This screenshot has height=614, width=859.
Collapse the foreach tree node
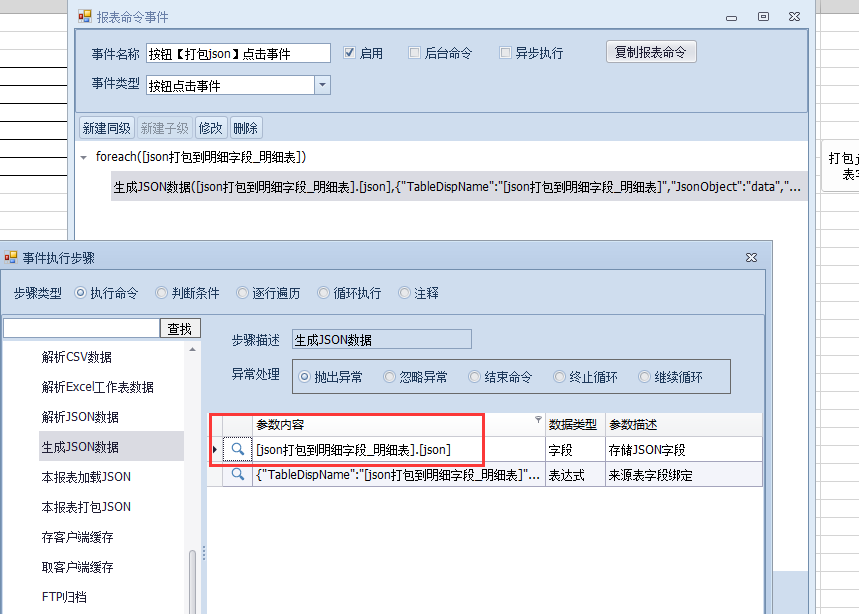(x=84, y=157)
